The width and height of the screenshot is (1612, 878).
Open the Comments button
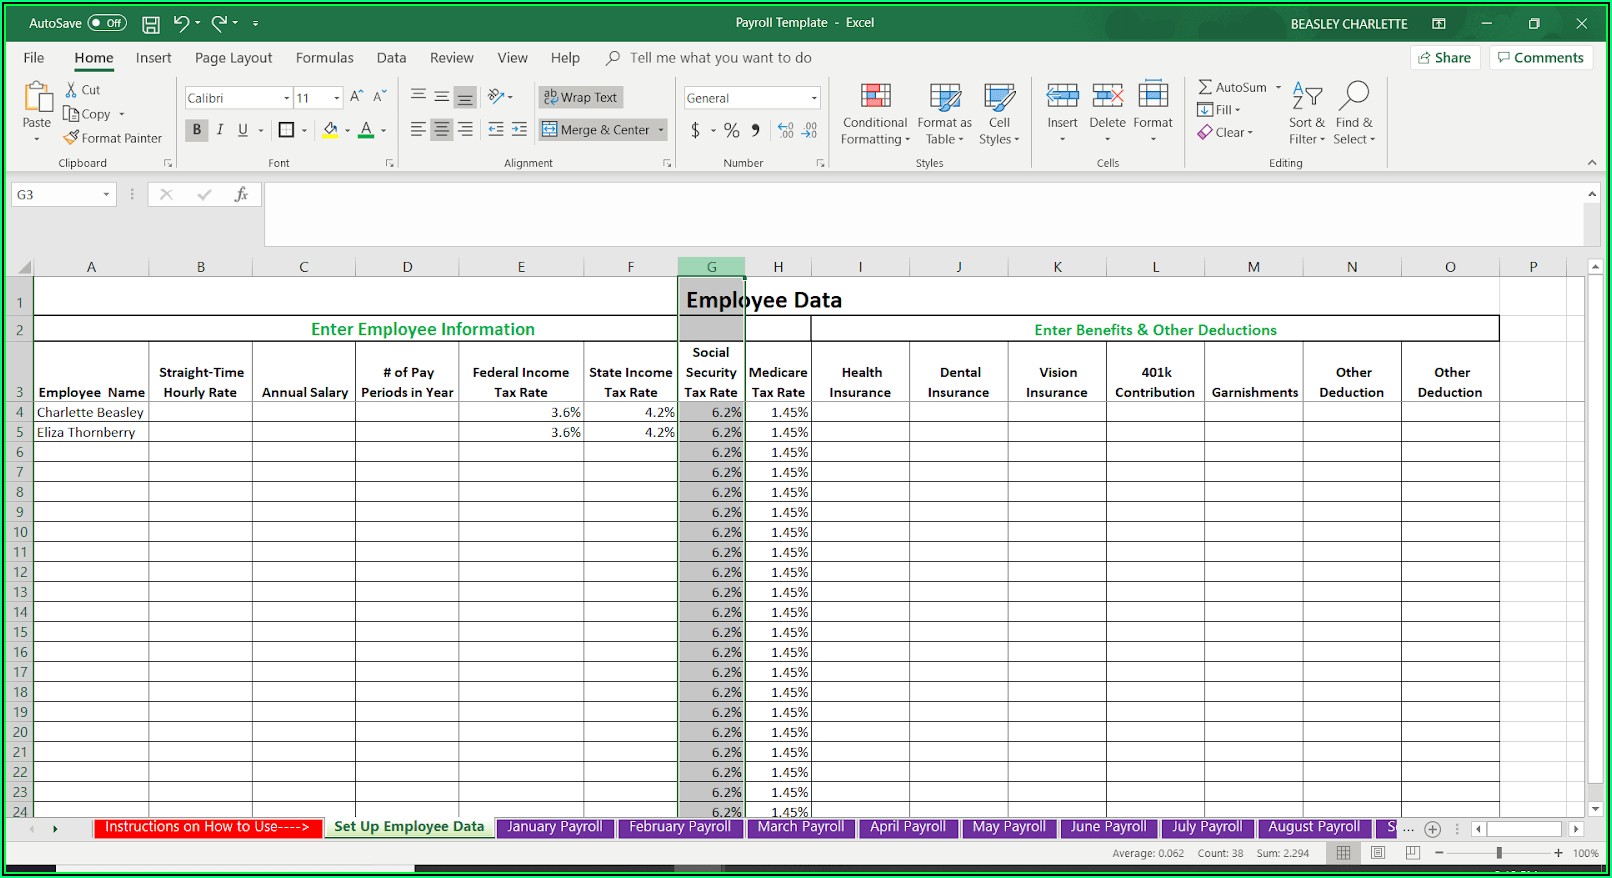[x=1540, y=58]
